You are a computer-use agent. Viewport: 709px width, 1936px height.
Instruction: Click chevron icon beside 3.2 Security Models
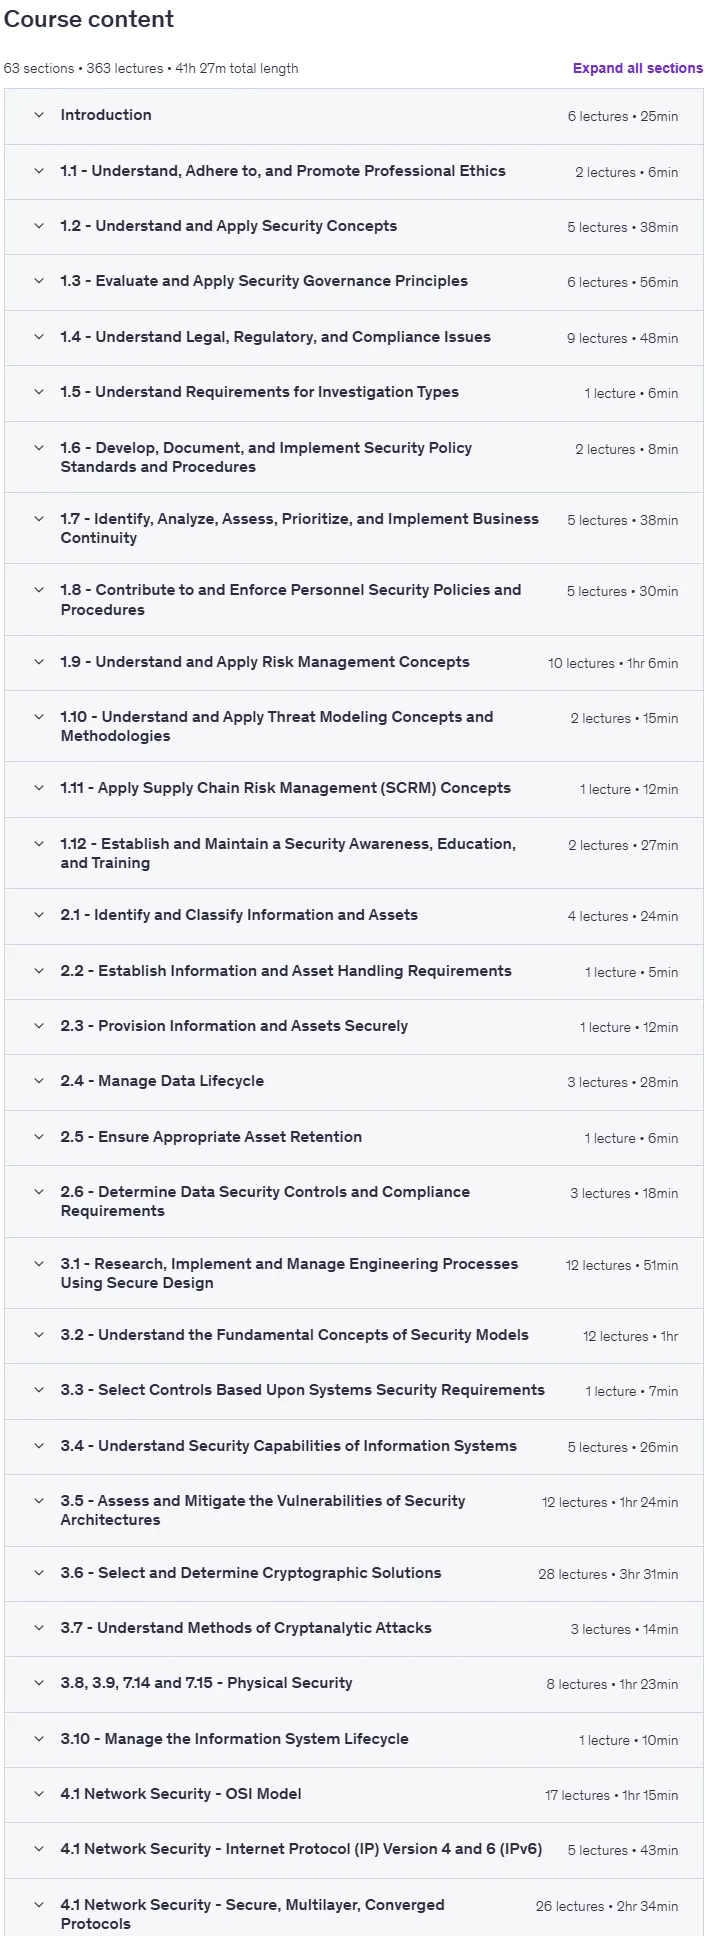coord(39,1335)
